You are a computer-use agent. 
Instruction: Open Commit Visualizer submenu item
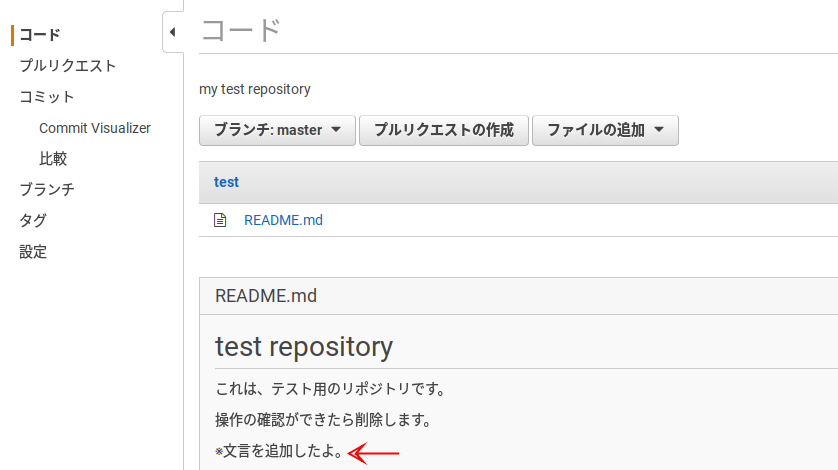pos(95,128)
